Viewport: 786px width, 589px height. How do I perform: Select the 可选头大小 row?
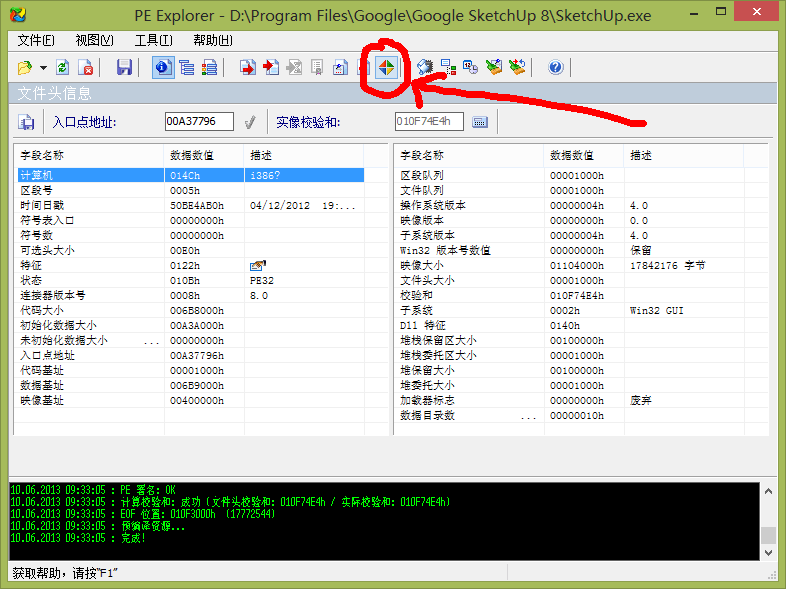tap(190, 250)
